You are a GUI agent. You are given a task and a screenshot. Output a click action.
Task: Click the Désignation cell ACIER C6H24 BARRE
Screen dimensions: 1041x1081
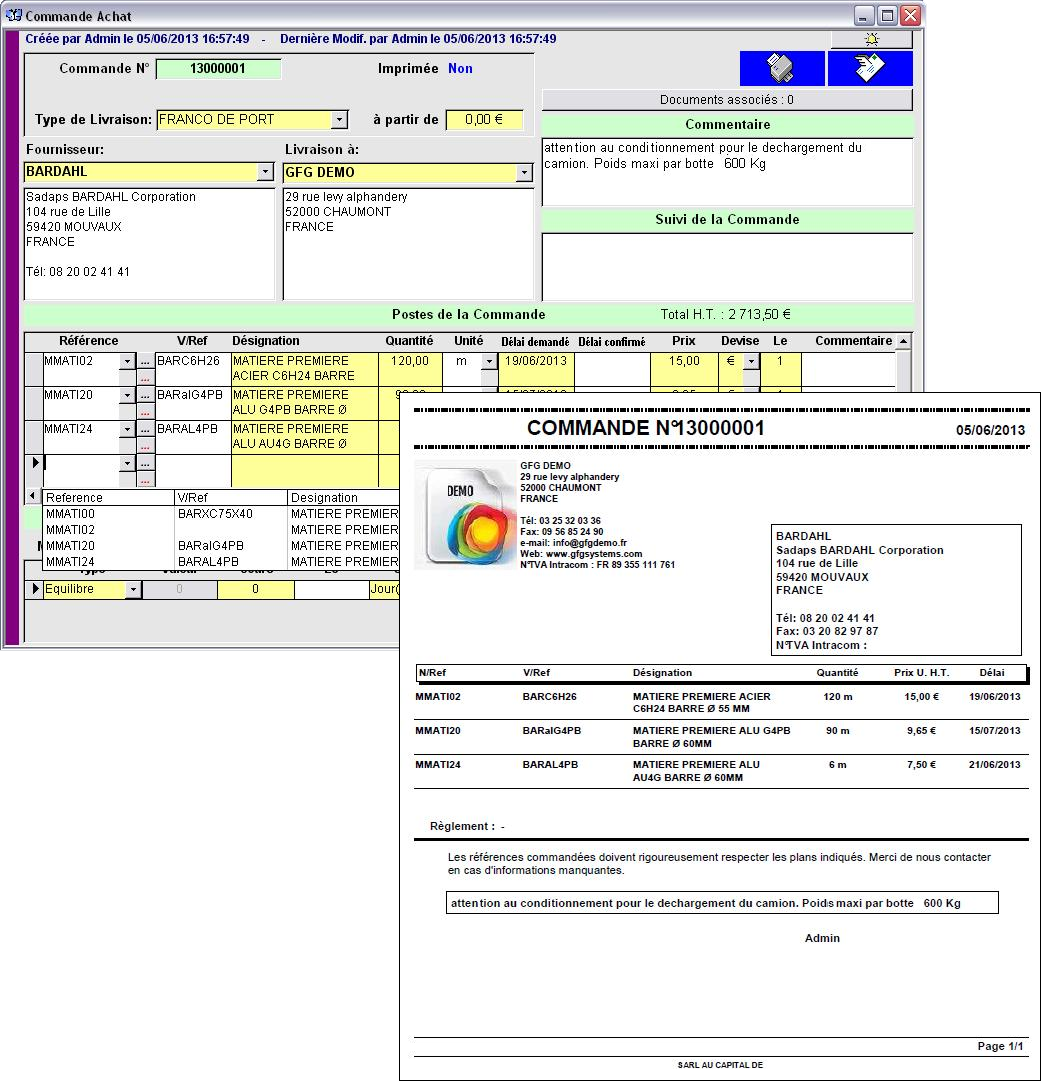[x=305, y=369]
